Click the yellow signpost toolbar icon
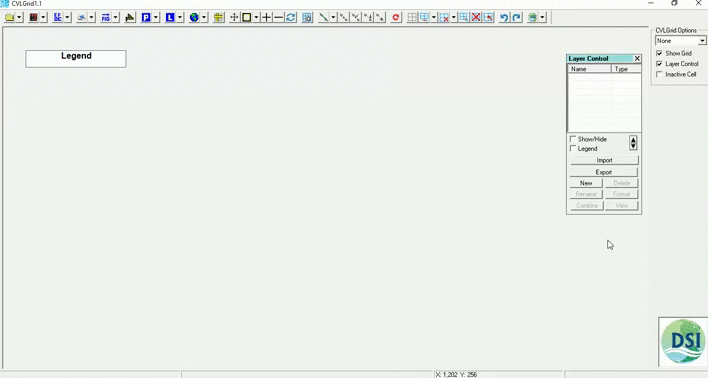708x378 pixels. coord(219,18)
